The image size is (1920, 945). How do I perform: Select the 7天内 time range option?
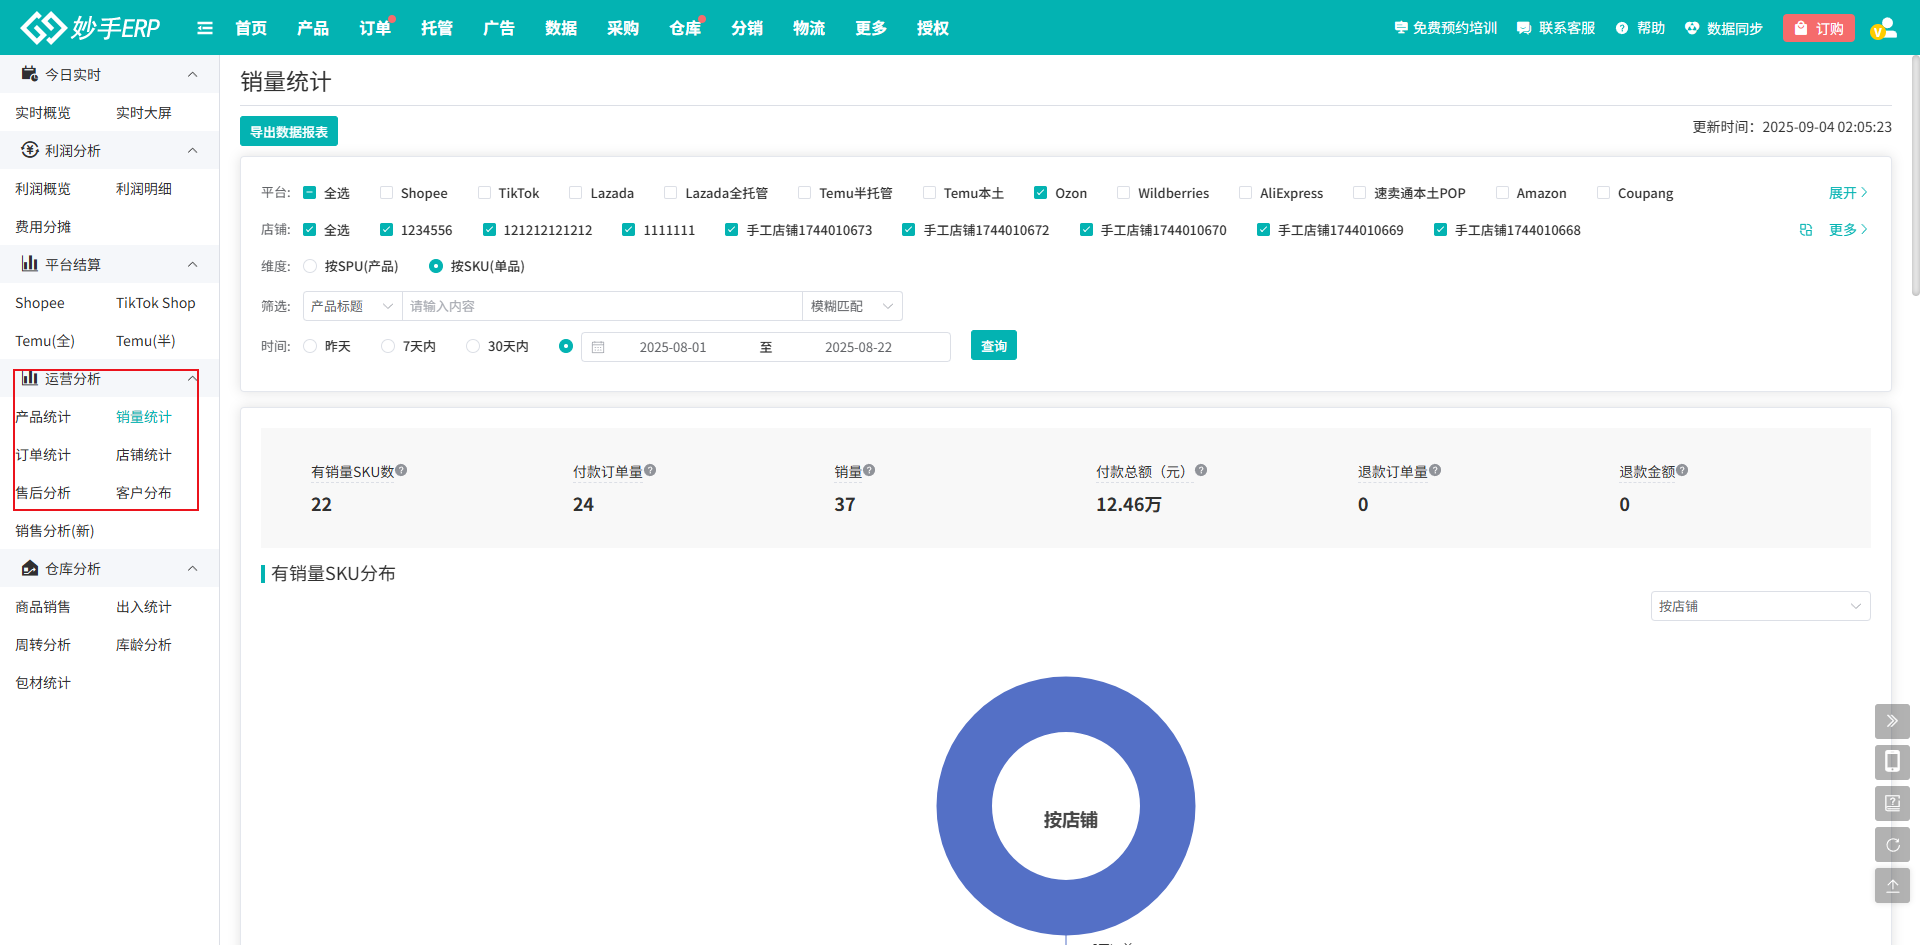pyautogui.click(x=388, y=346)
